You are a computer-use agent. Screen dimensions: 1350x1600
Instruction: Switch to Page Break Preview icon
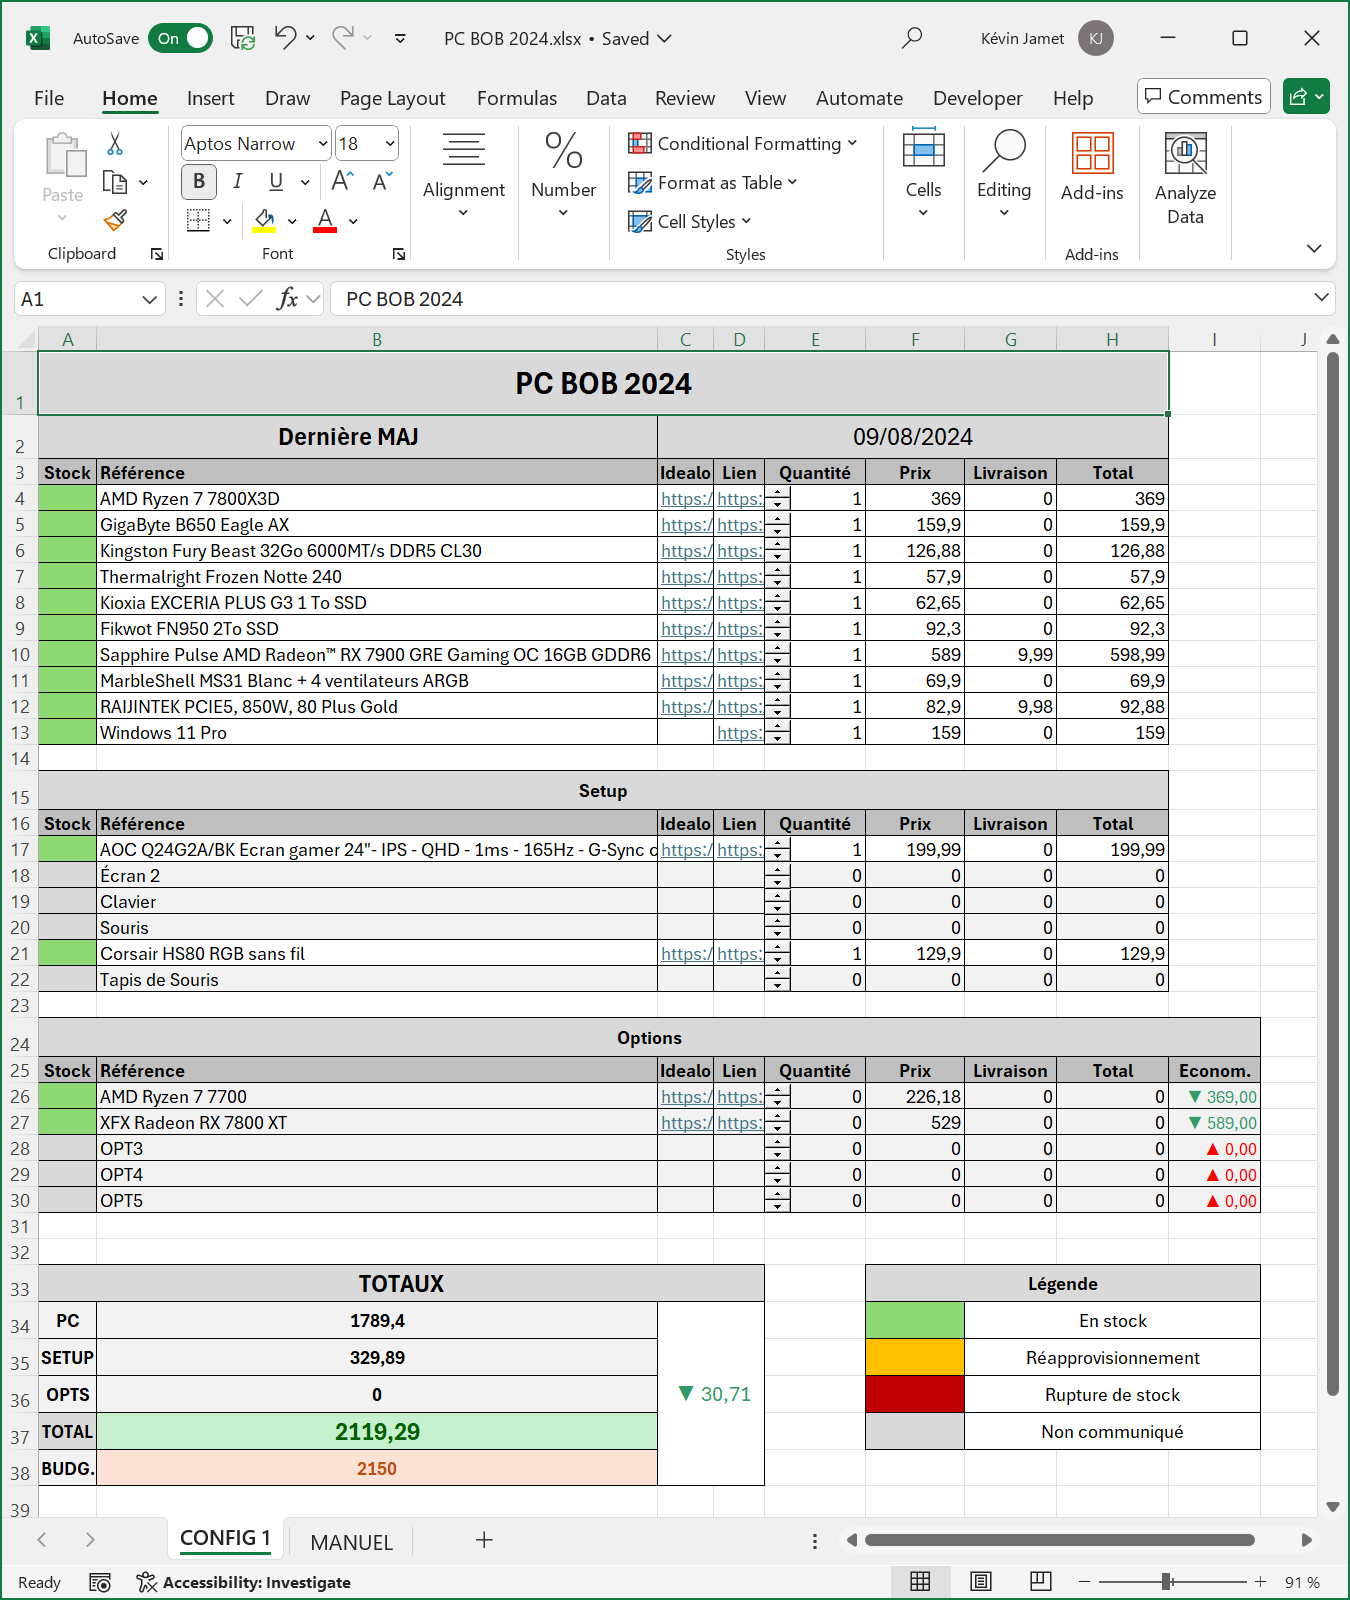(x=1041, y=1581)
